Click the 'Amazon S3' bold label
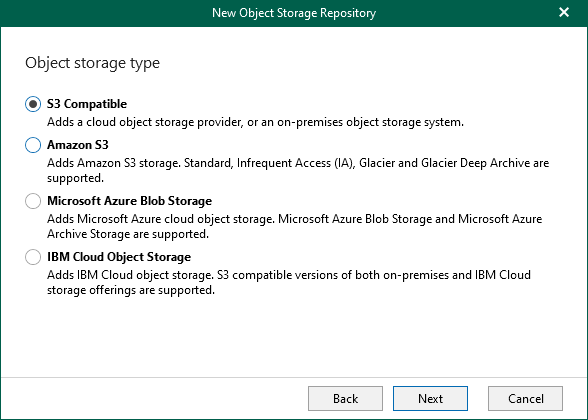The image size is (588, 420). pos(78,145)
